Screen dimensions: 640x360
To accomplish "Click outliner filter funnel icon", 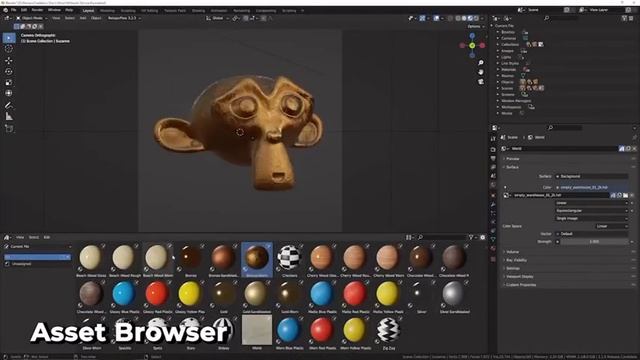I will point(624,18).
